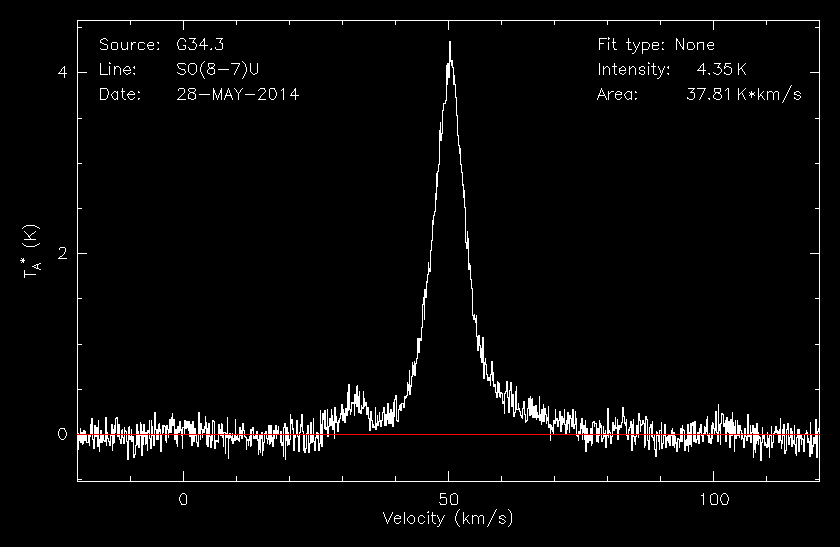Screen dimensions: 840x547
Task: Click the y-axis tick label 2
Action: 62,253
